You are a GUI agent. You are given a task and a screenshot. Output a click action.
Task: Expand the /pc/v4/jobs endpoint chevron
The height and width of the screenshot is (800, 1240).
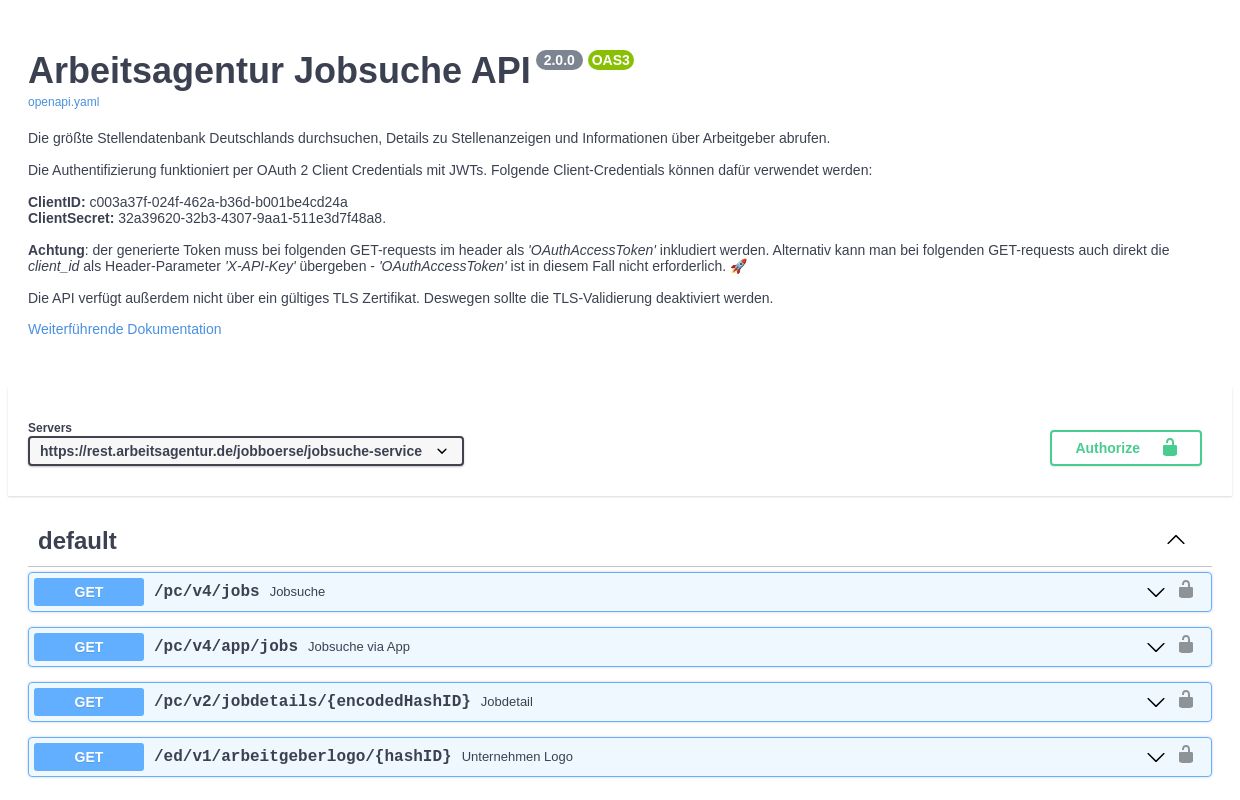pos(1156,592)
